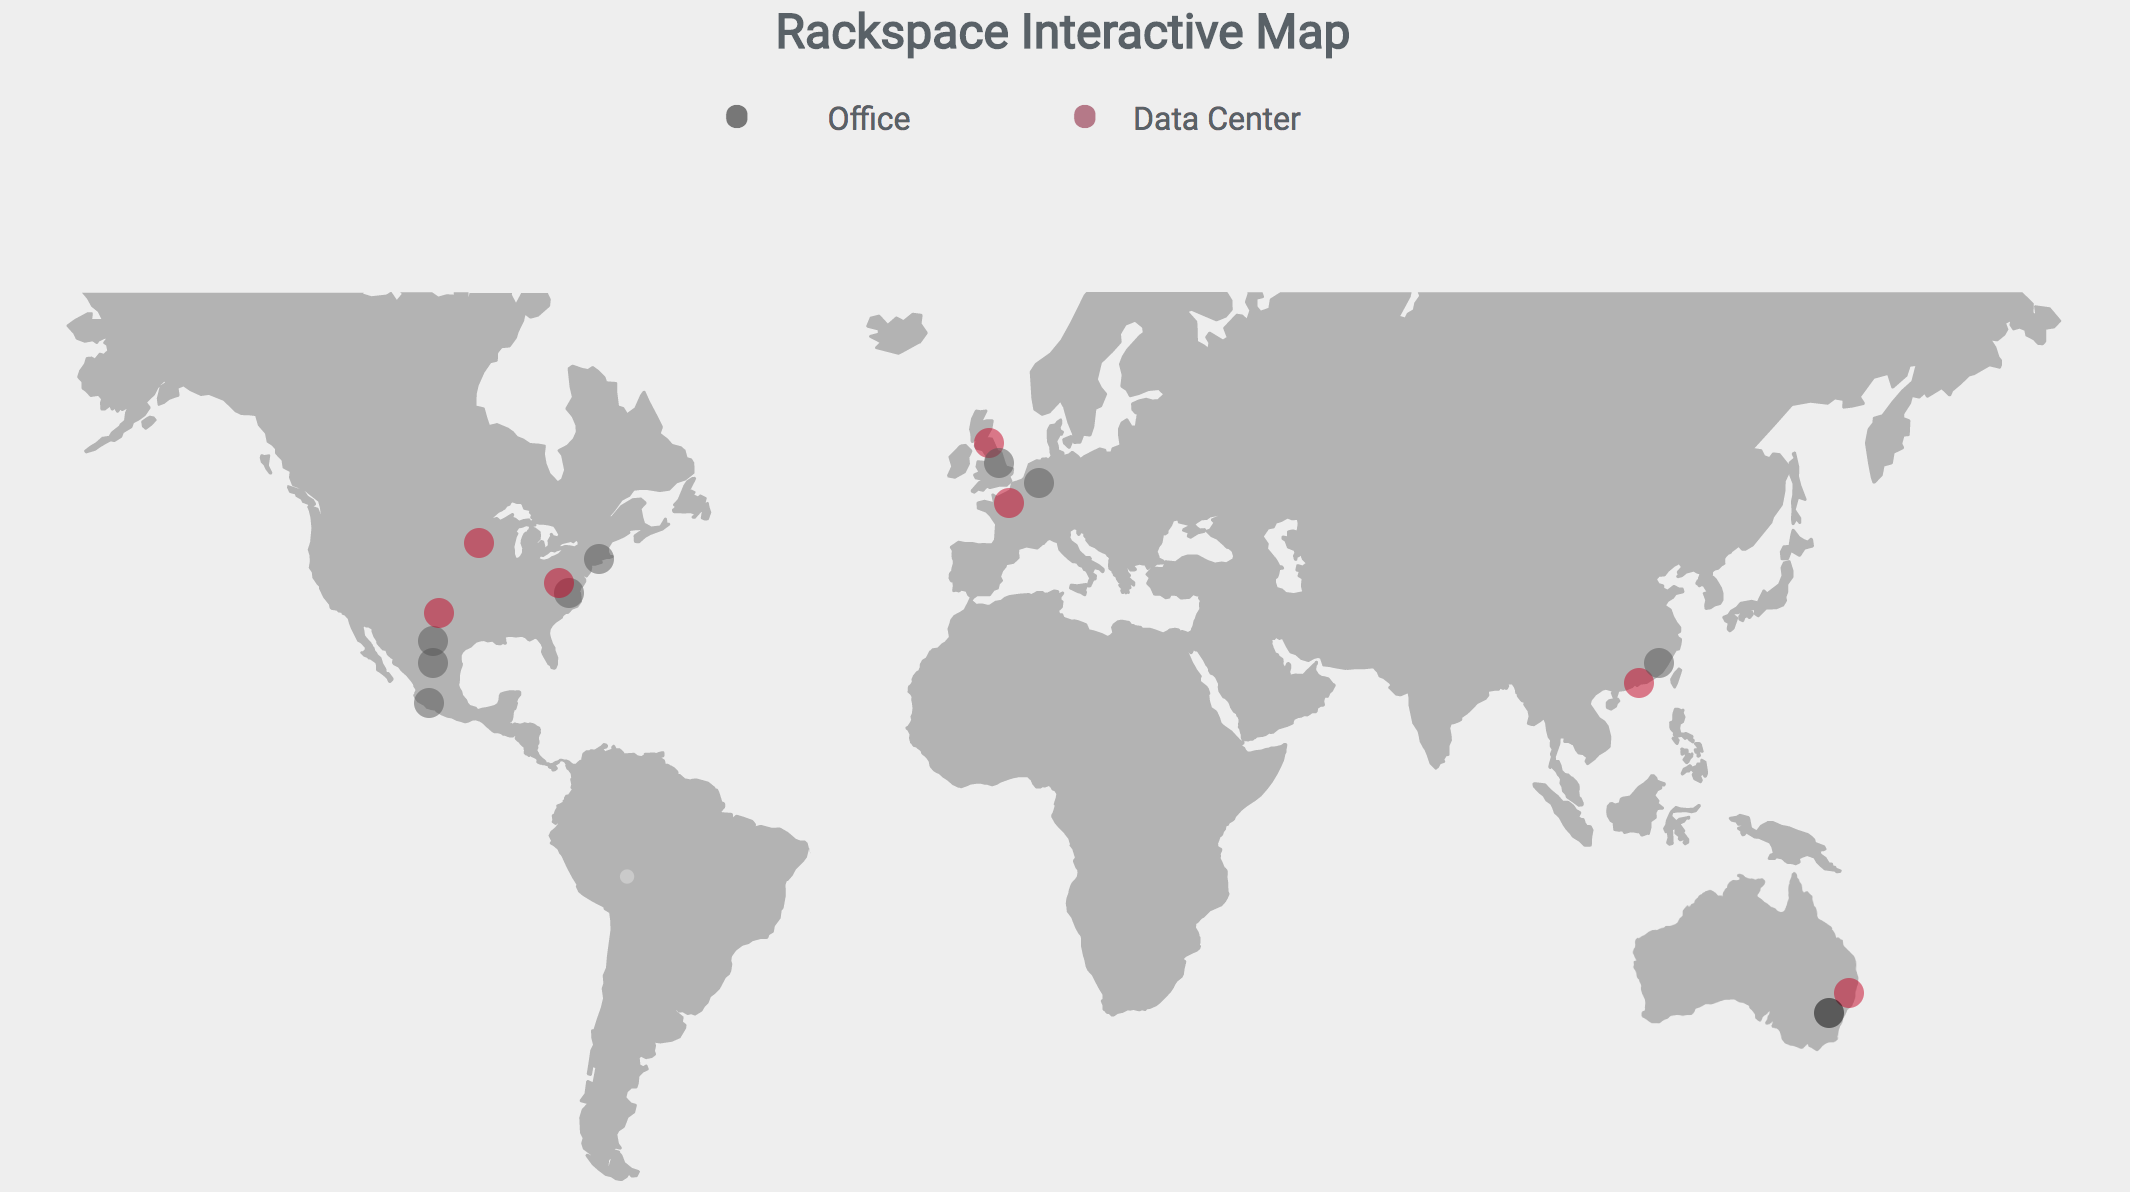Select the gray office marker in US Northeast
Image resolution: width=2130 pixels, height=1192 pixels.
click(599, 558)
